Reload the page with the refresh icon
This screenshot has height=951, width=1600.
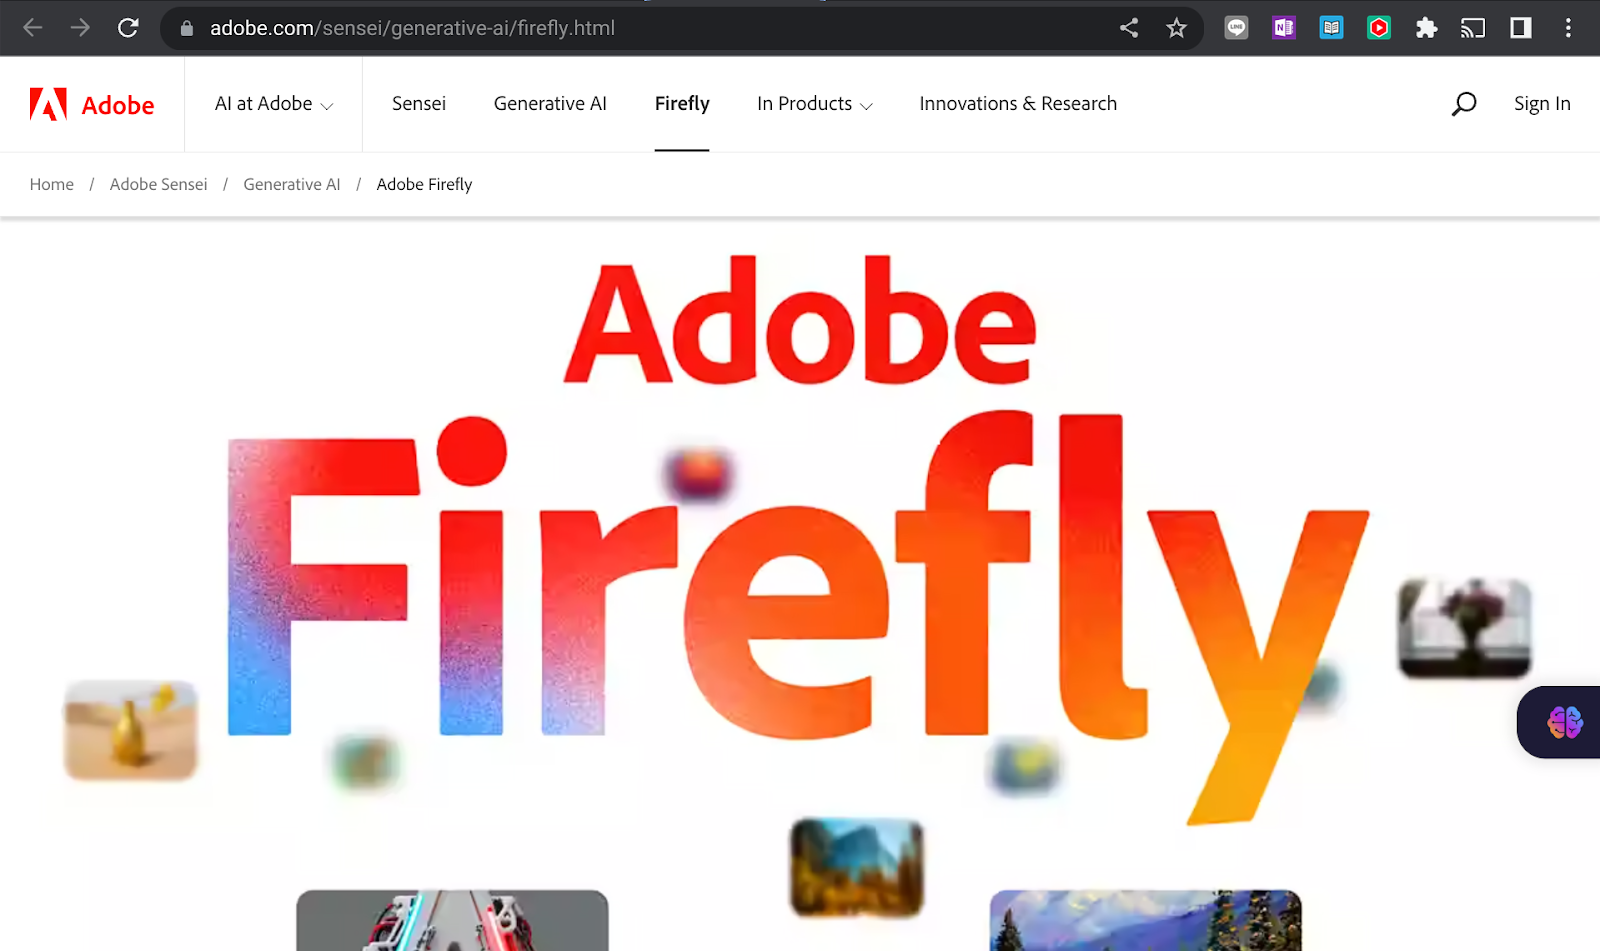coord(128,28)
